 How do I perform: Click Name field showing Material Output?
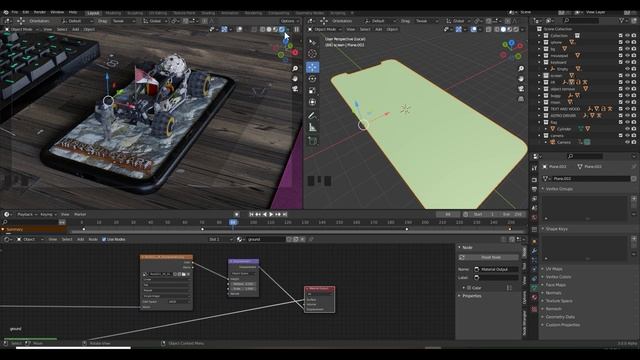coord(496,269)
